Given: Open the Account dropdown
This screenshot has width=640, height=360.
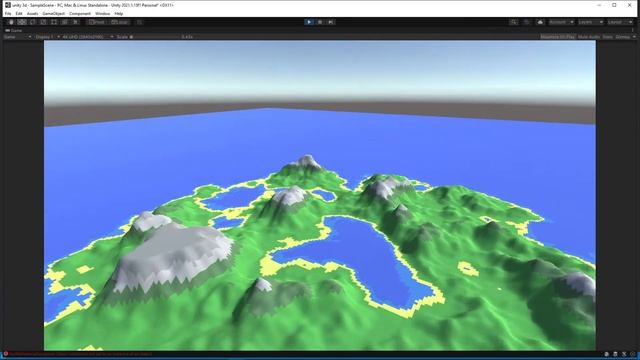Looking at the screenshot, I should pos(561,22).
